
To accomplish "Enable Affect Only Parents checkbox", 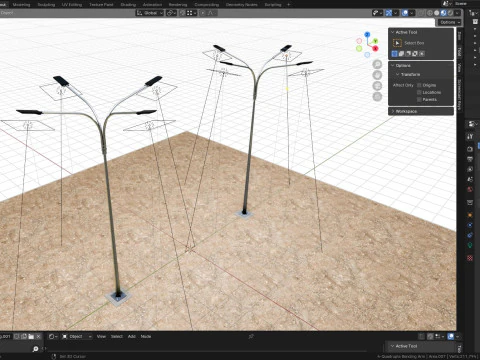I will tap(419, 100).
